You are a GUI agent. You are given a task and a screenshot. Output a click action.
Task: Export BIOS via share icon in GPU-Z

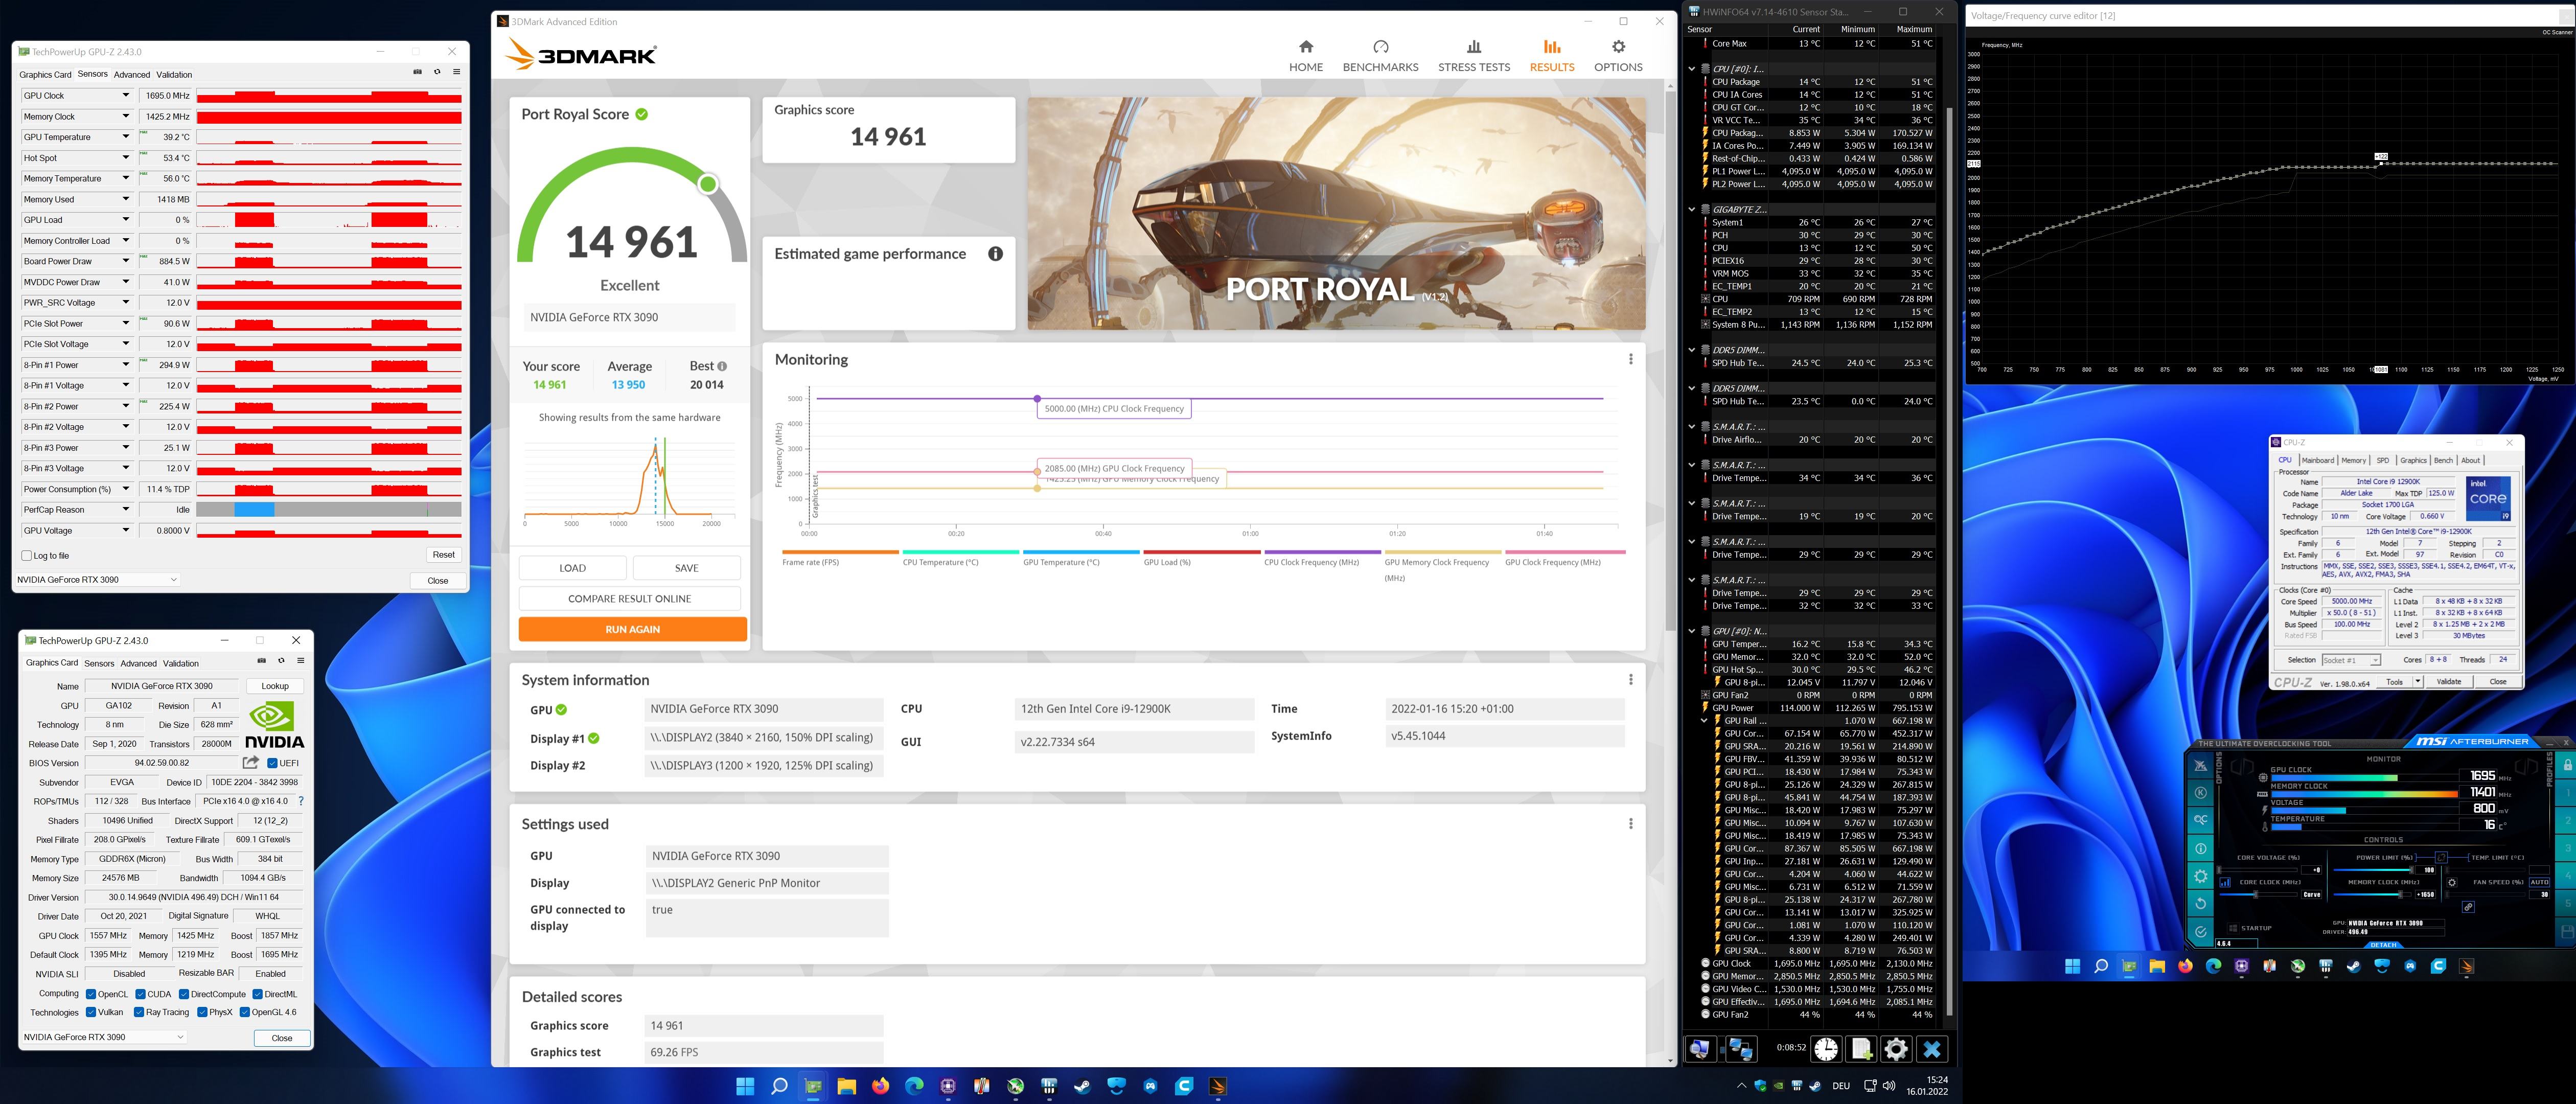[x=251, y=762]
